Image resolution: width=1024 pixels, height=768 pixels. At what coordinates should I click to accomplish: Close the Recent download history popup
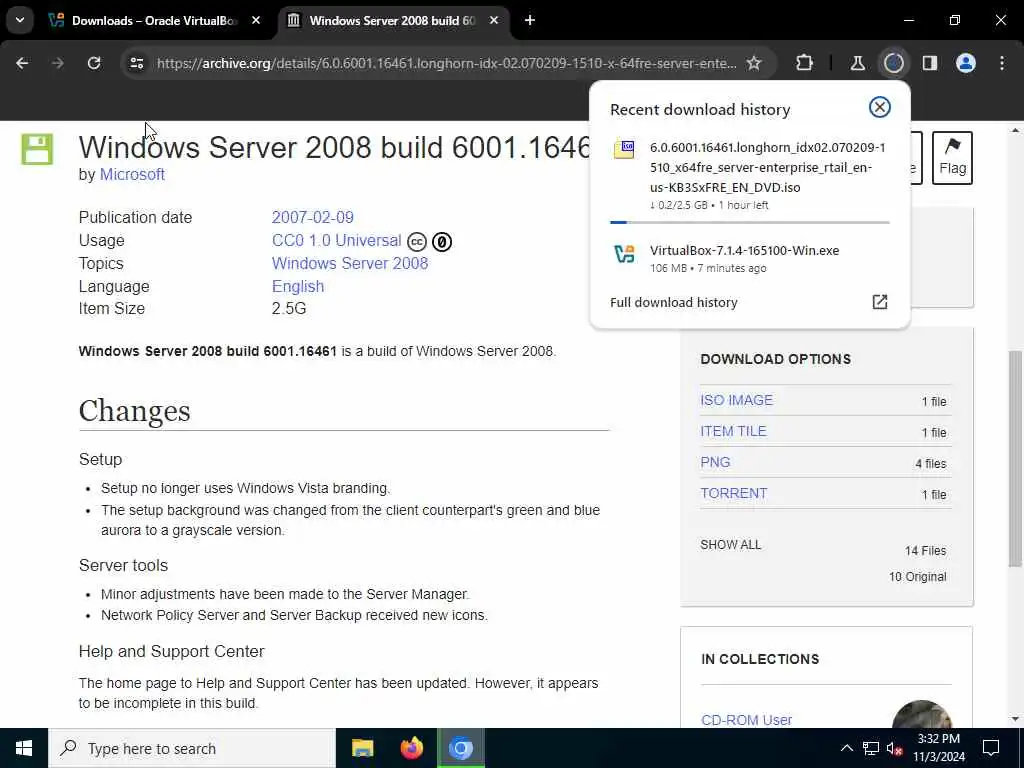click(x=880, y=107)
